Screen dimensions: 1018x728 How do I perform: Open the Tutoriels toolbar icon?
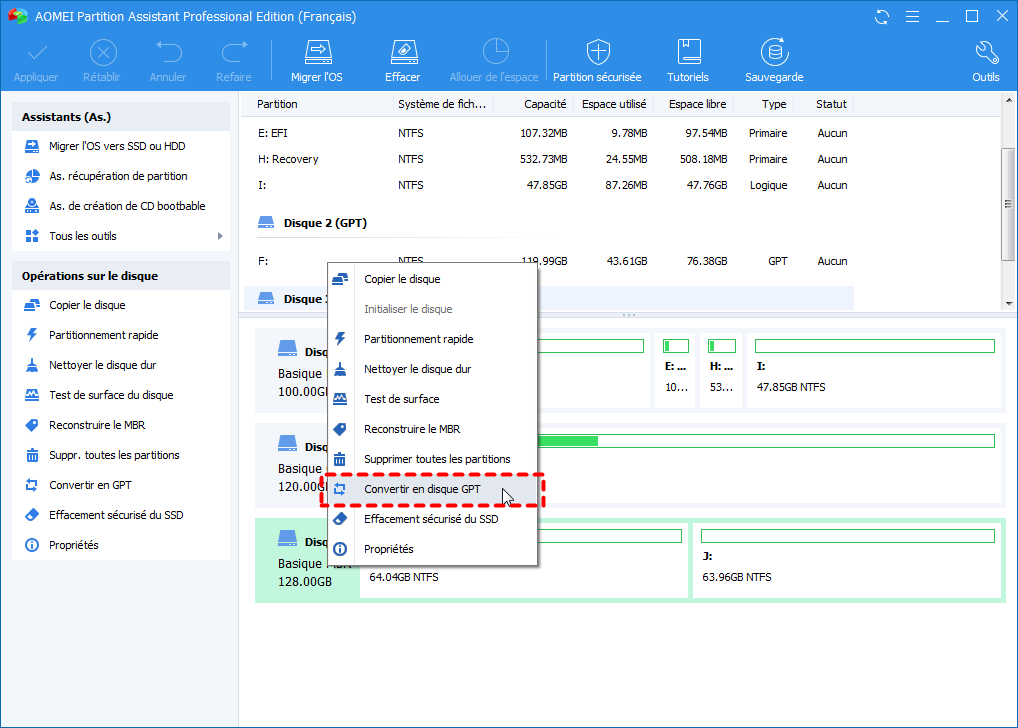(x=688, y=61)
